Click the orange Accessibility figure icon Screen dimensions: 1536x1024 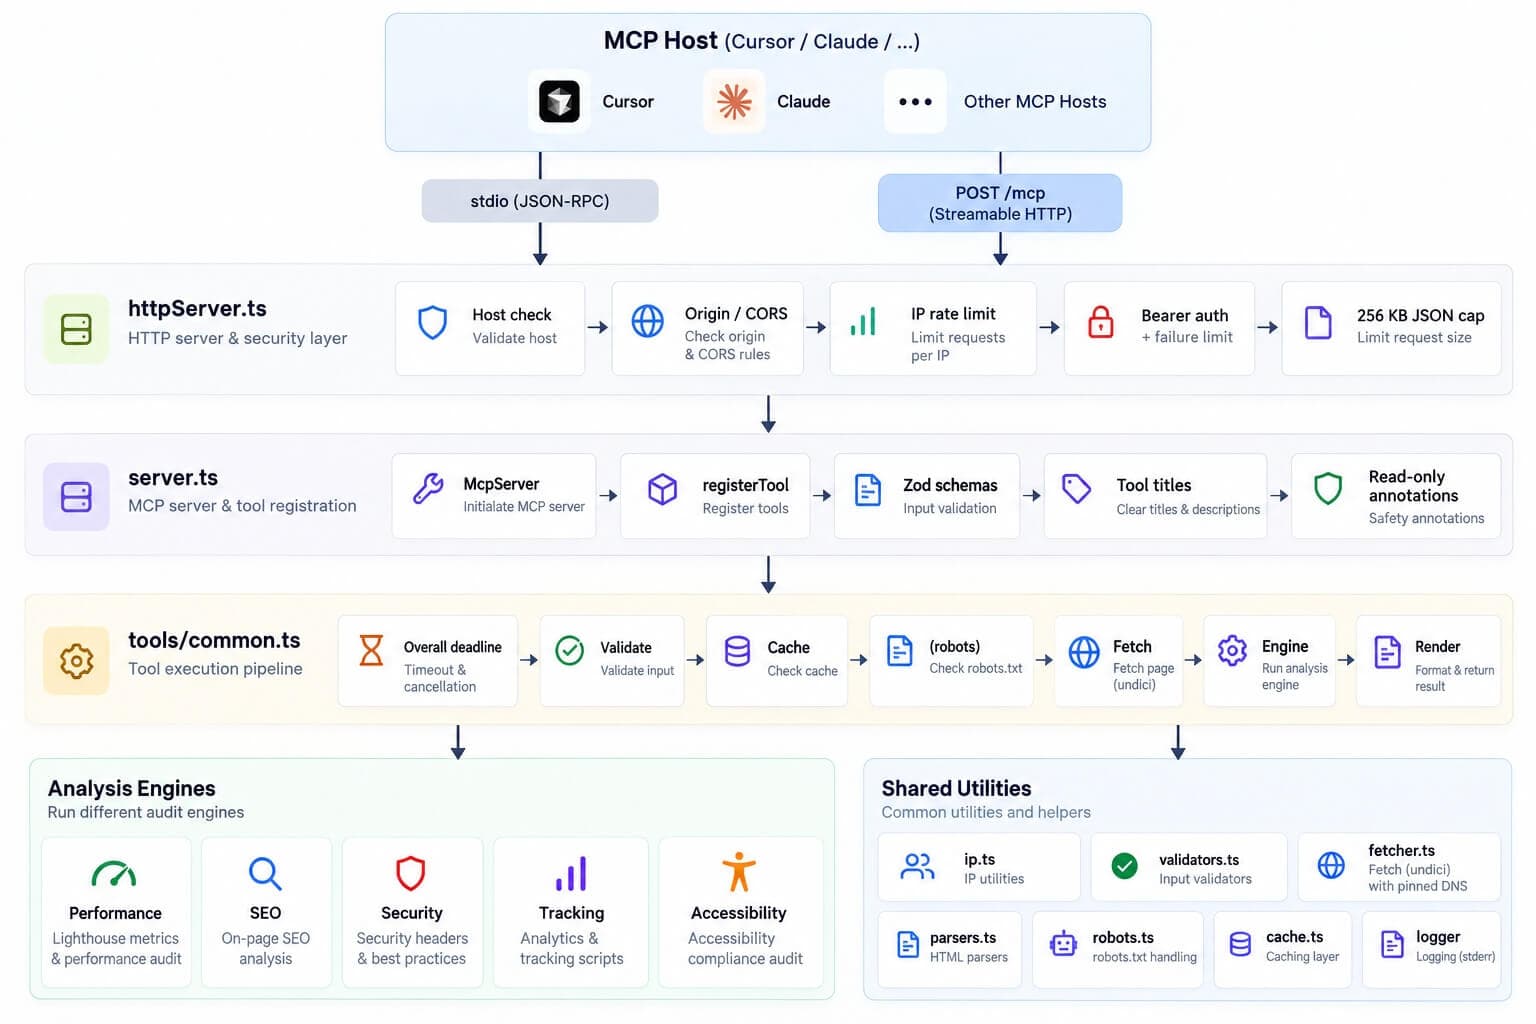[x=738, y=872]
